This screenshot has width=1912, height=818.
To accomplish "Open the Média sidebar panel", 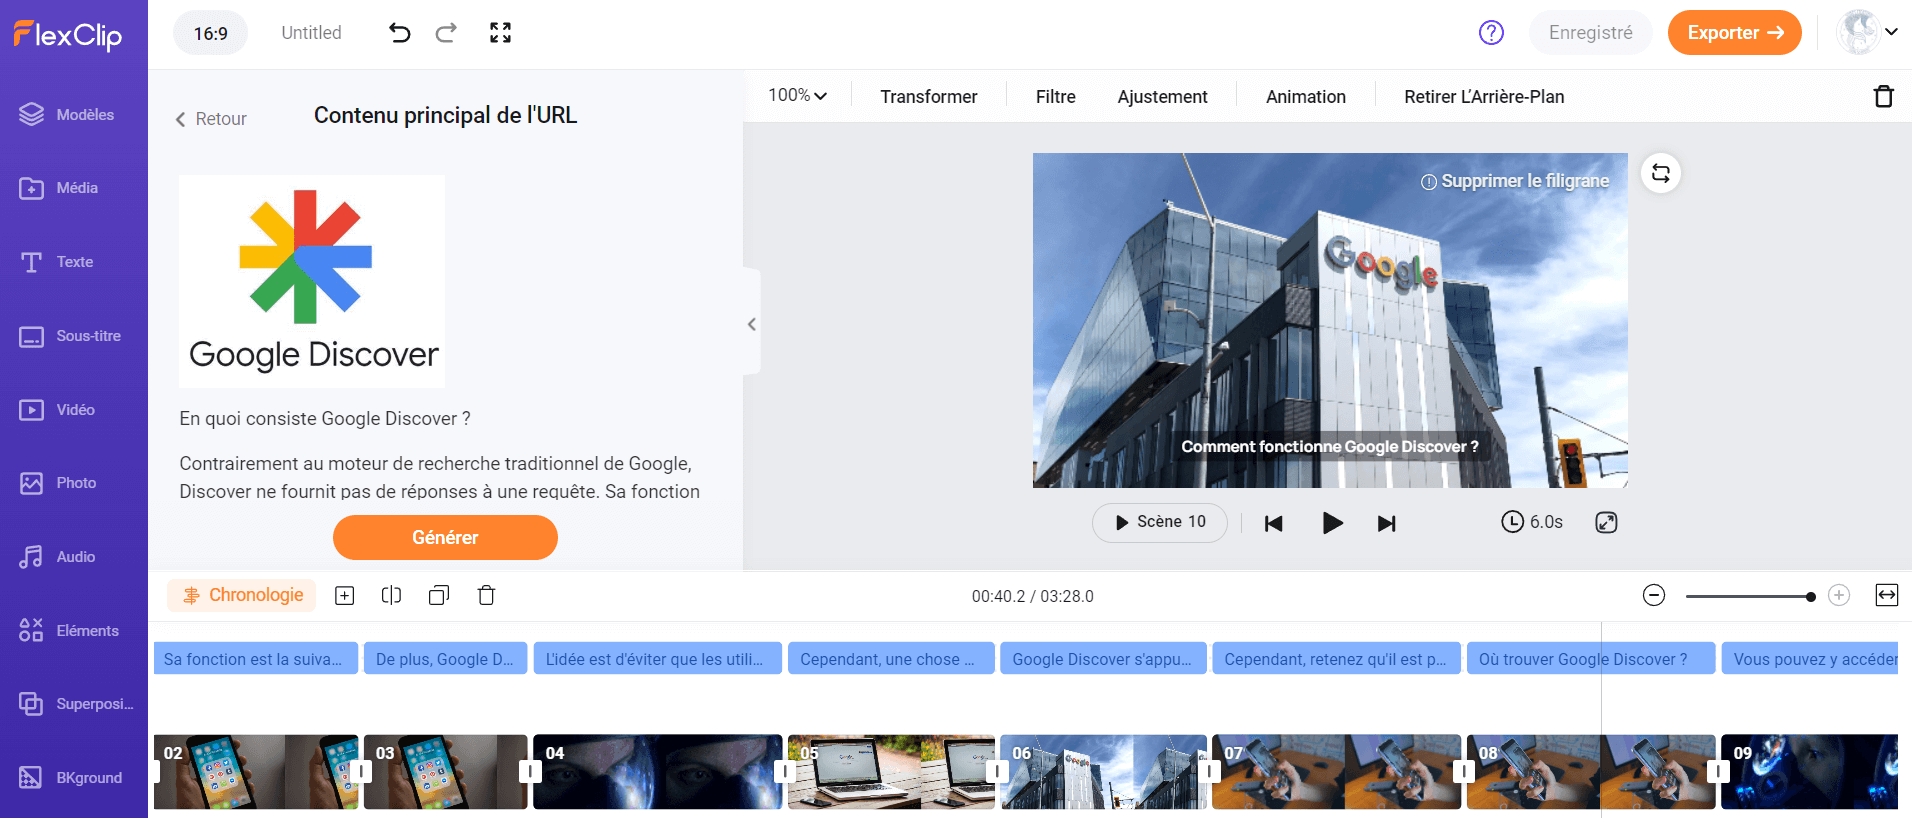I will (x=59, y=188).
